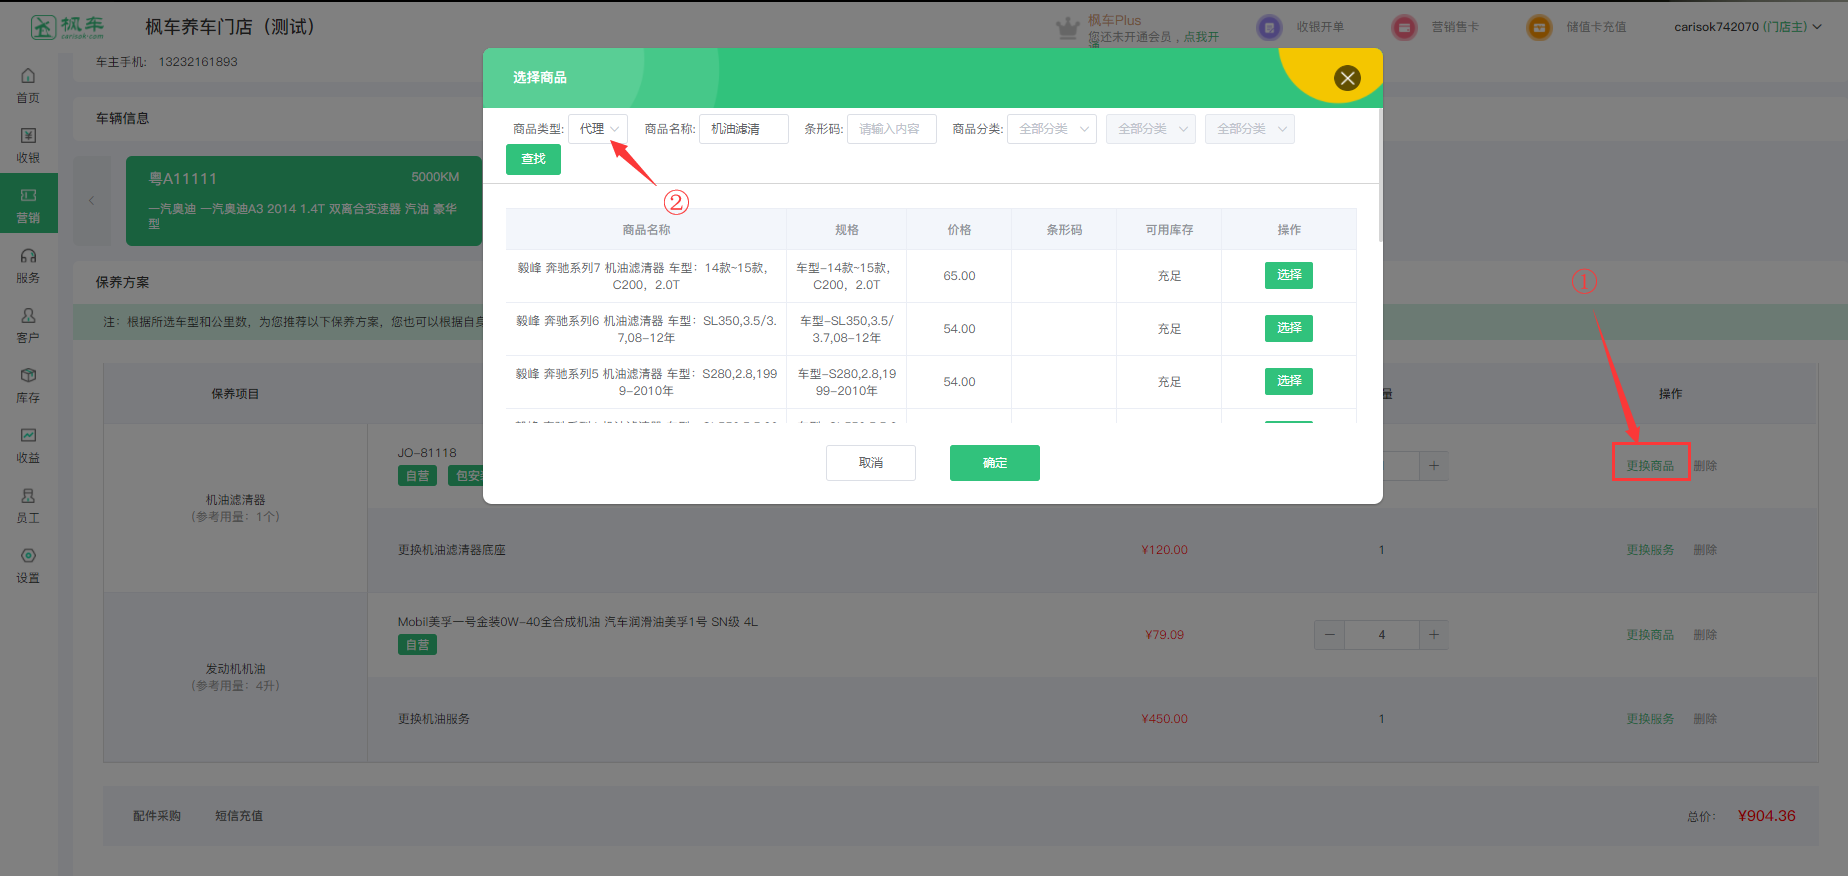The image size is (1848, 876).
Task: Click 商品名称 field containing 机油滤清
Action: click(744, 129)
